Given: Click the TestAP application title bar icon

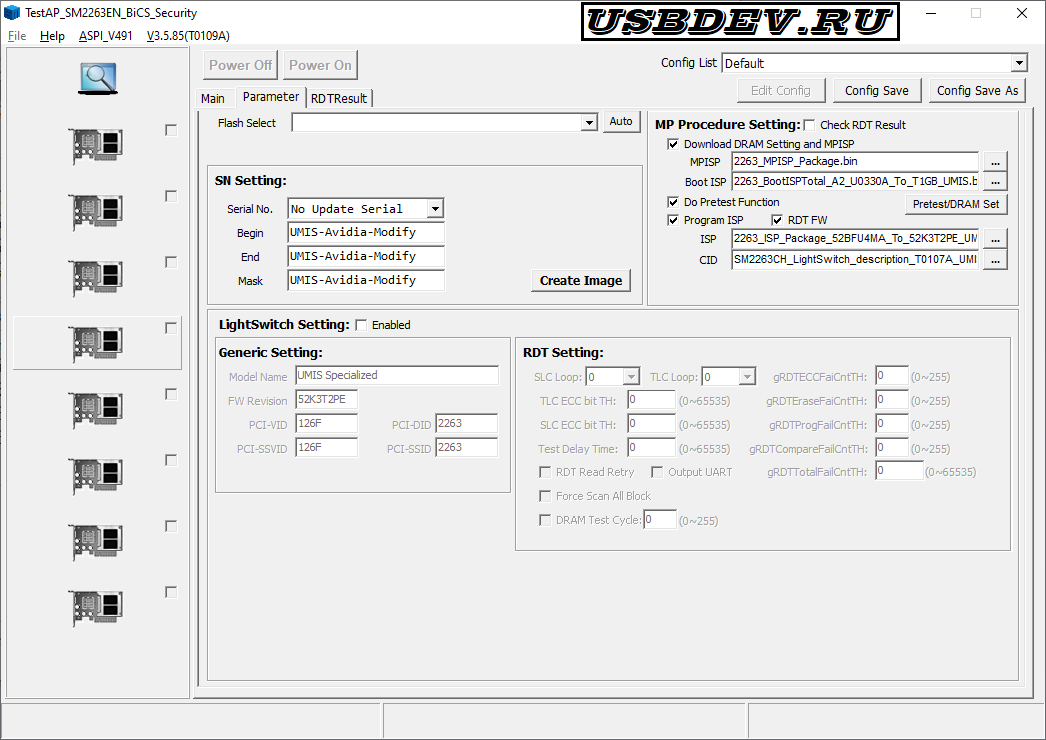Looking at the screenshot, I should click(12, 13).
